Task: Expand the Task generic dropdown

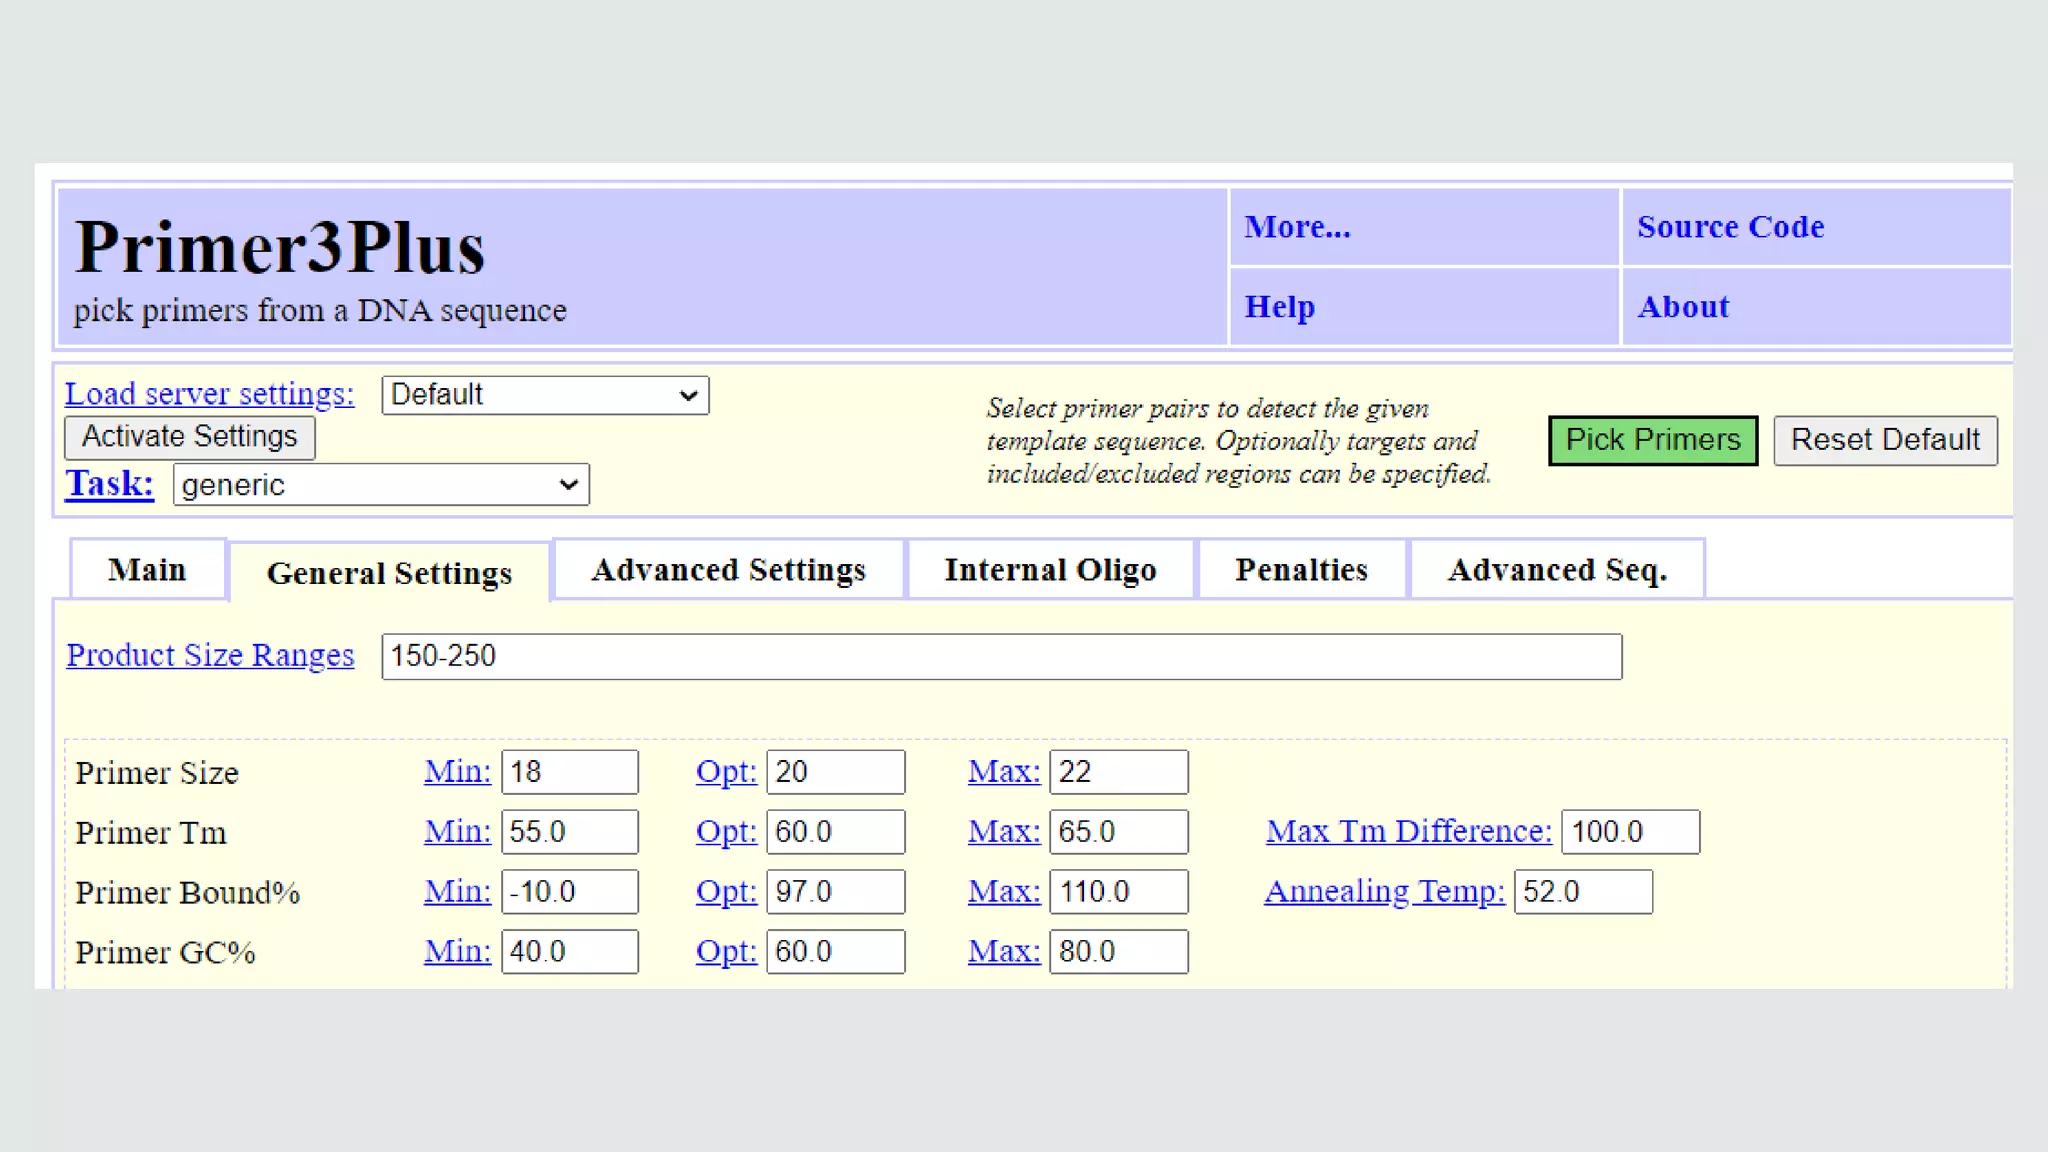Action: point(380,485)
